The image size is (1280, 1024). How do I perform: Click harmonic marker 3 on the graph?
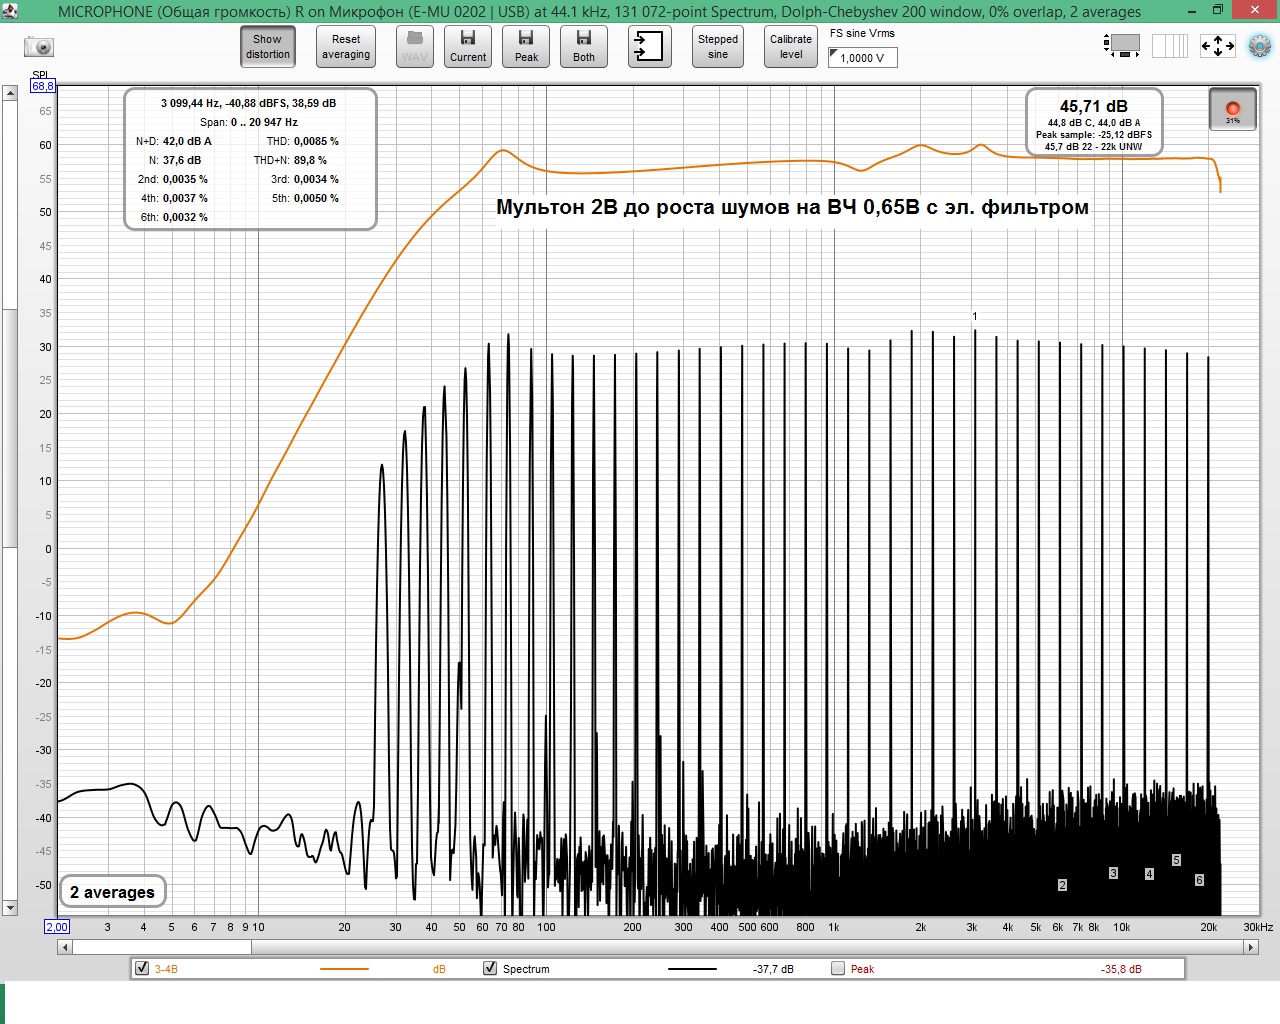point(1113,873)
